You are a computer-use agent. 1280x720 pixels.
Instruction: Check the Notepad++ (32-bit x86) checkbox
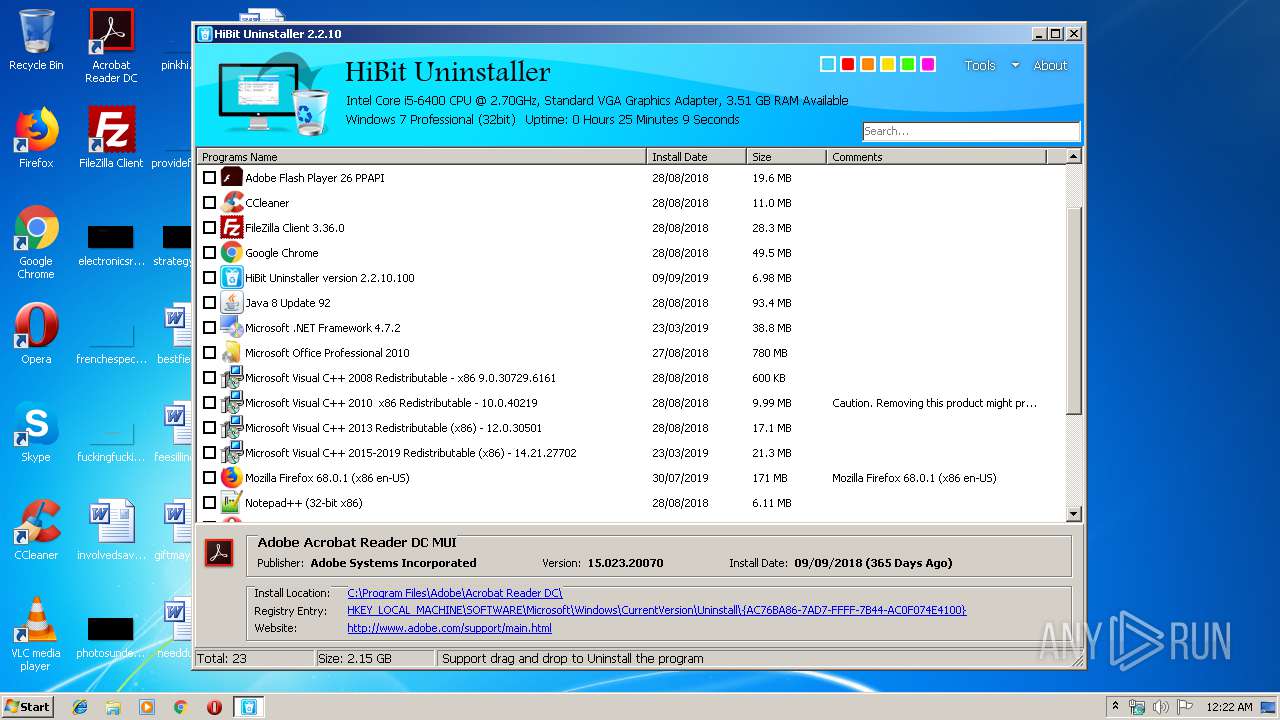point(209,503)
